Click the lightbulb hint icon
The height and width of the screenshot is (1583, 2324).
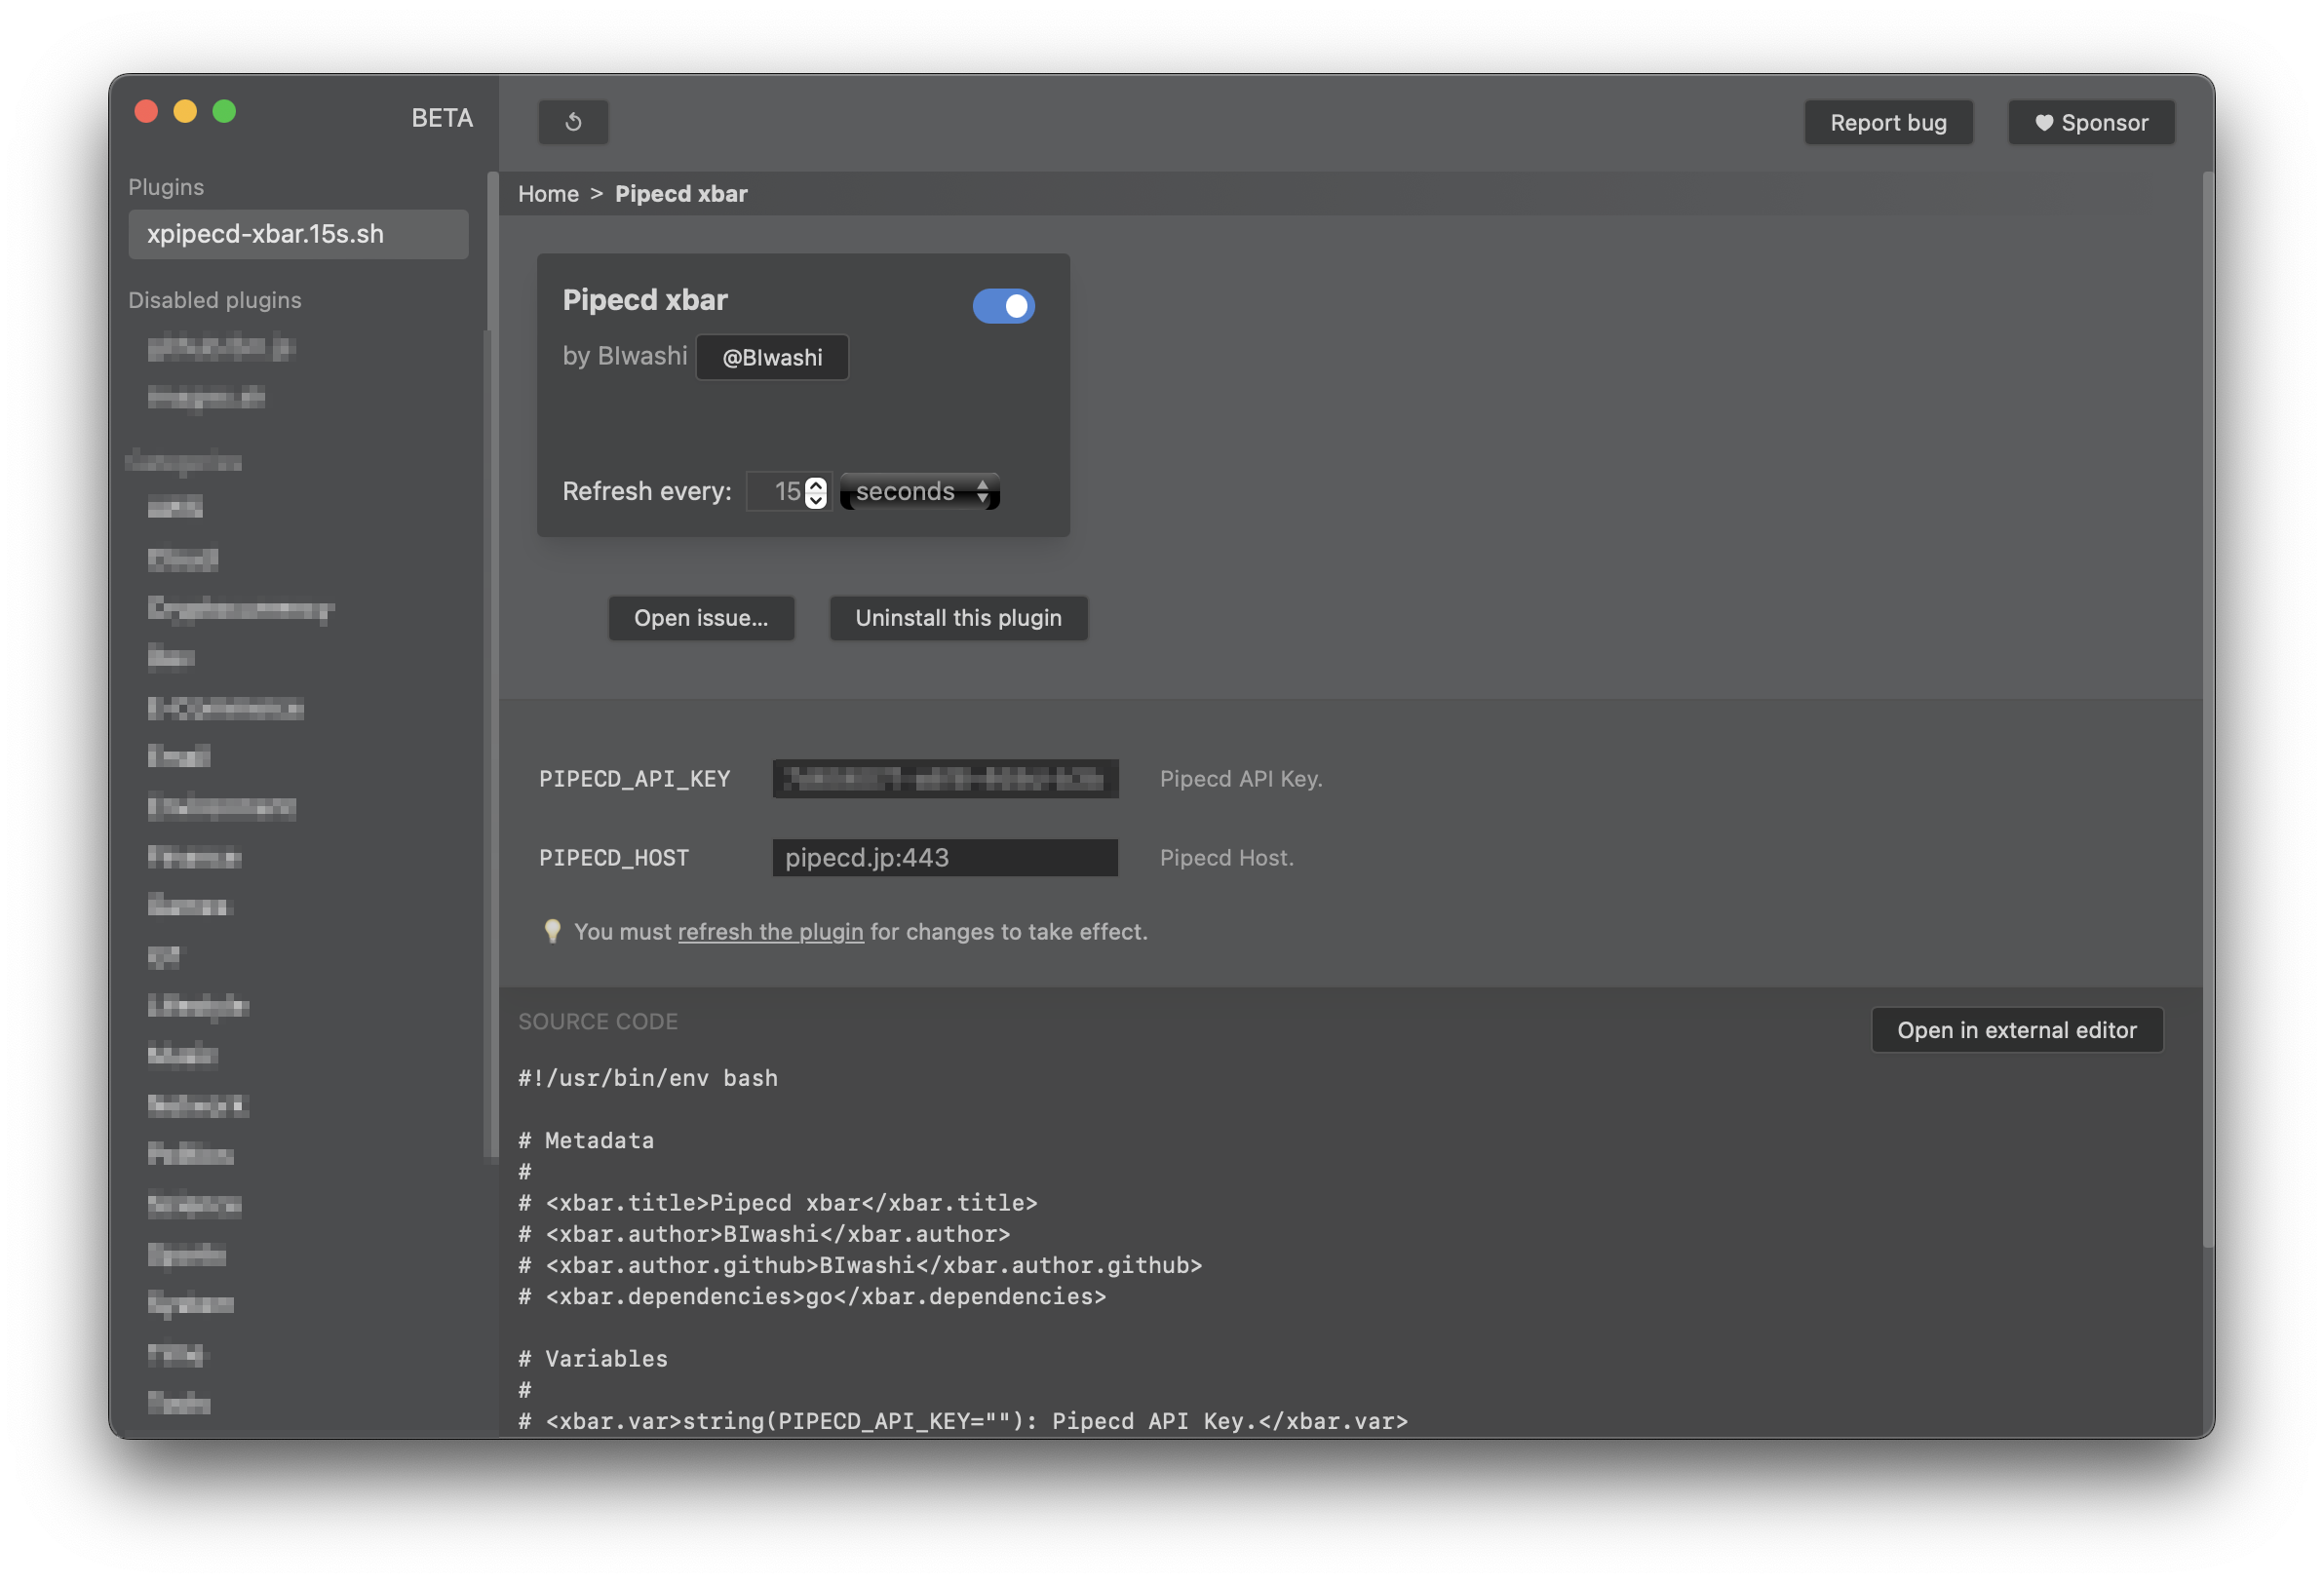pyautogui.click(x=552, y=931)
